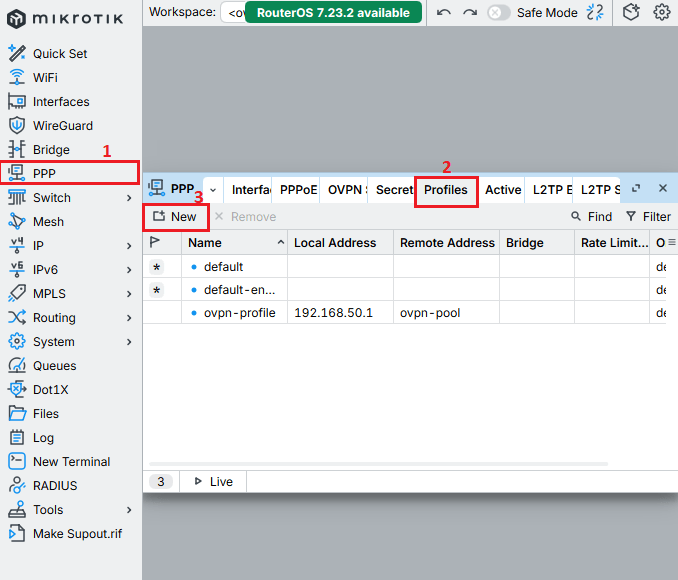Image resolution: width=678 pixels, height=580 pixels.
Task: Toggle Safe Mode switch
Action: click(498, 13)
